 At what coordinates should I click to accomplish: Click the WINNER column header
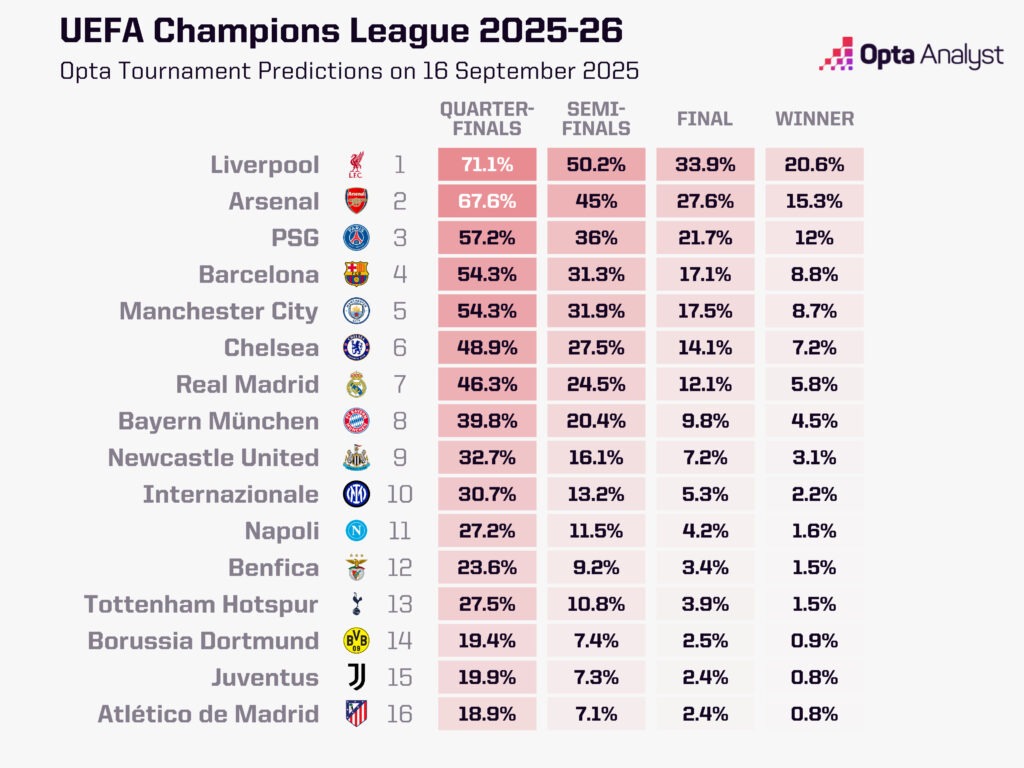(814, 119)
